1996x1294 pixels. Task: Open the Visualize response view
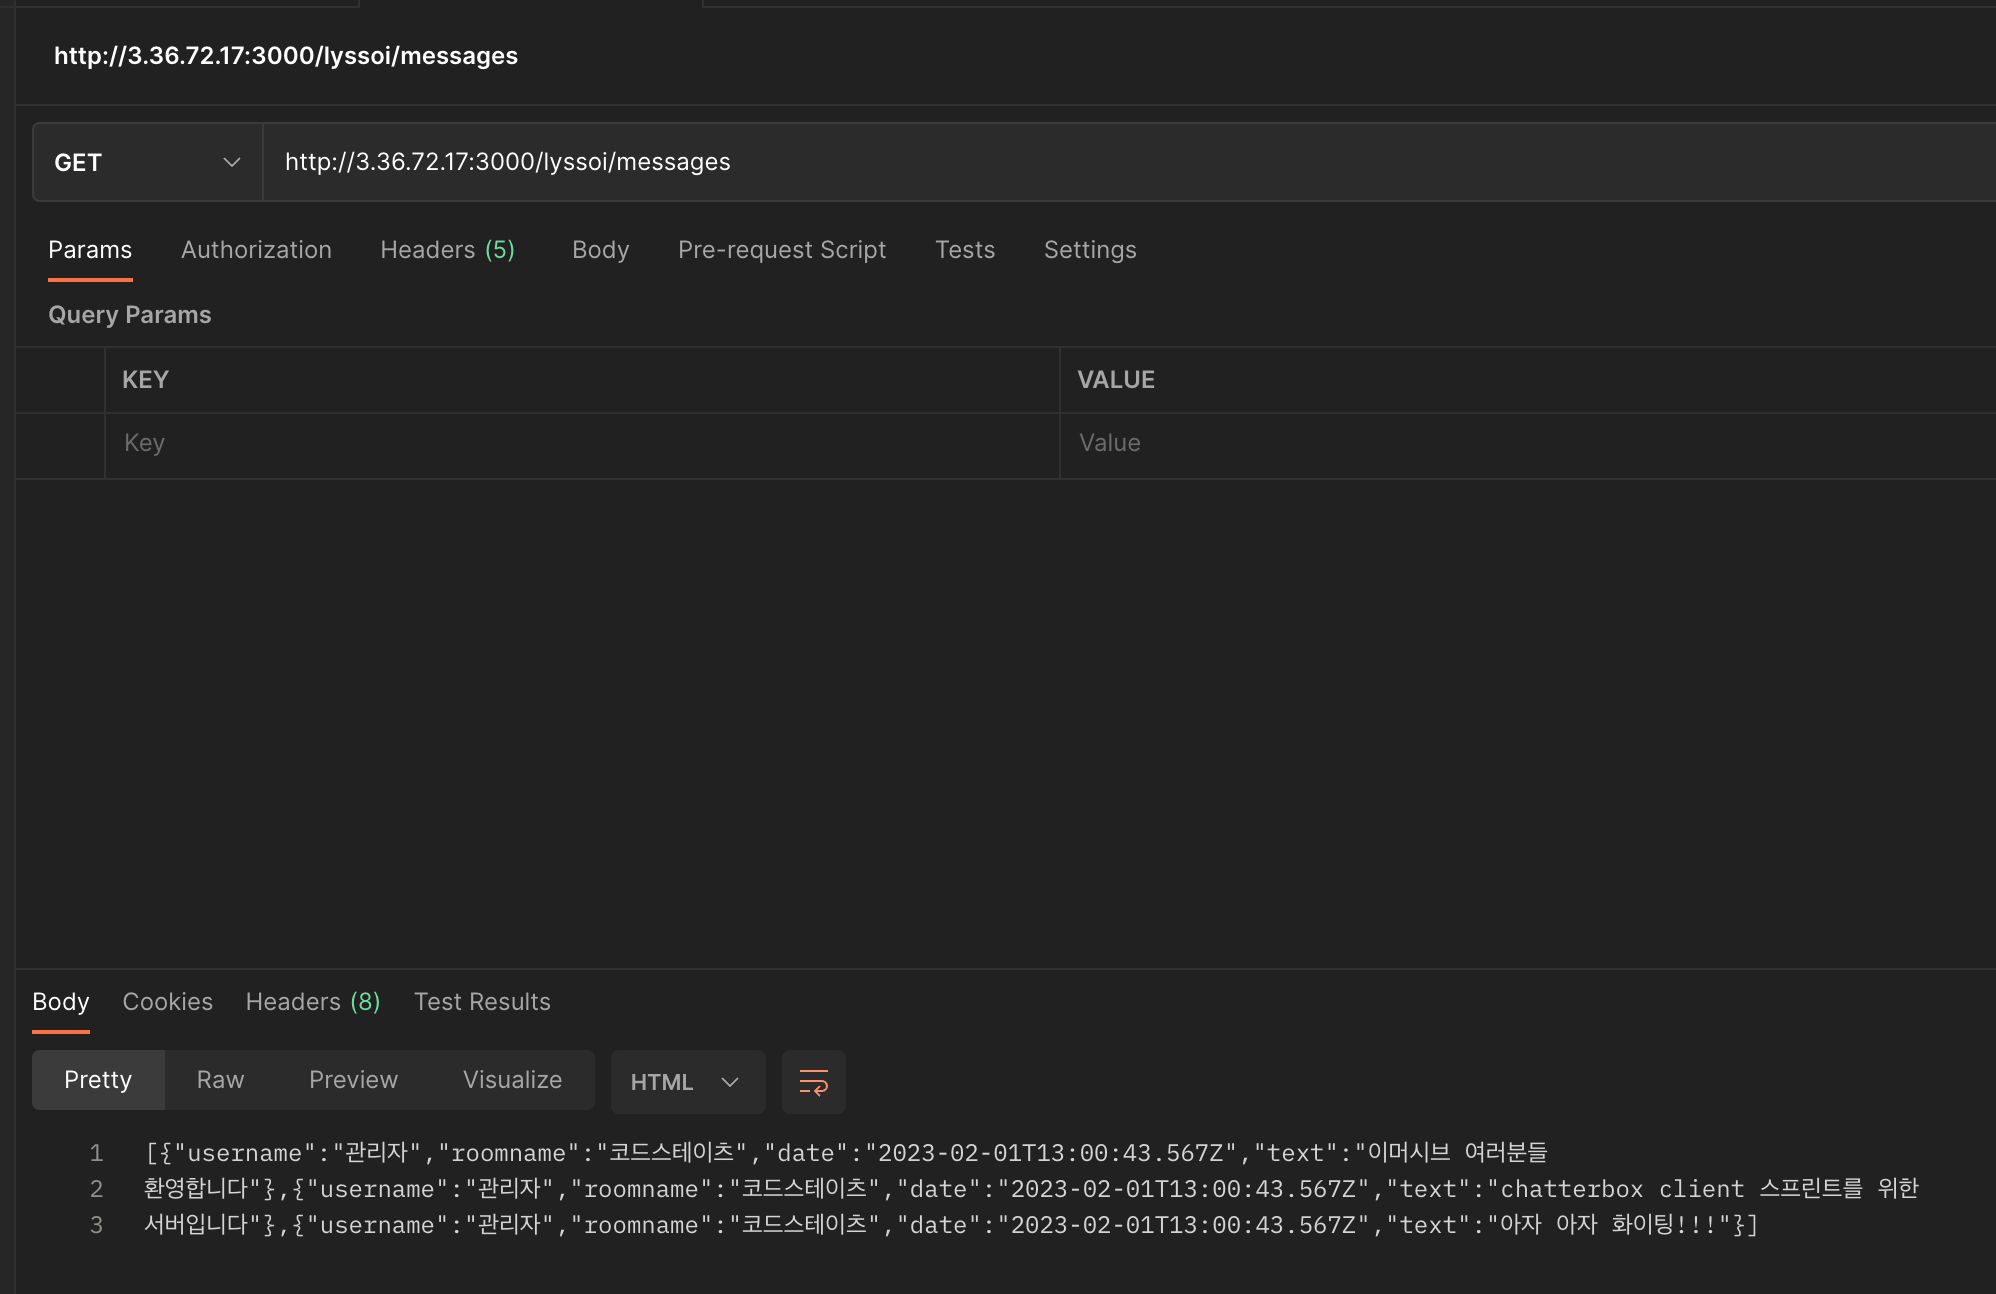512,1080
